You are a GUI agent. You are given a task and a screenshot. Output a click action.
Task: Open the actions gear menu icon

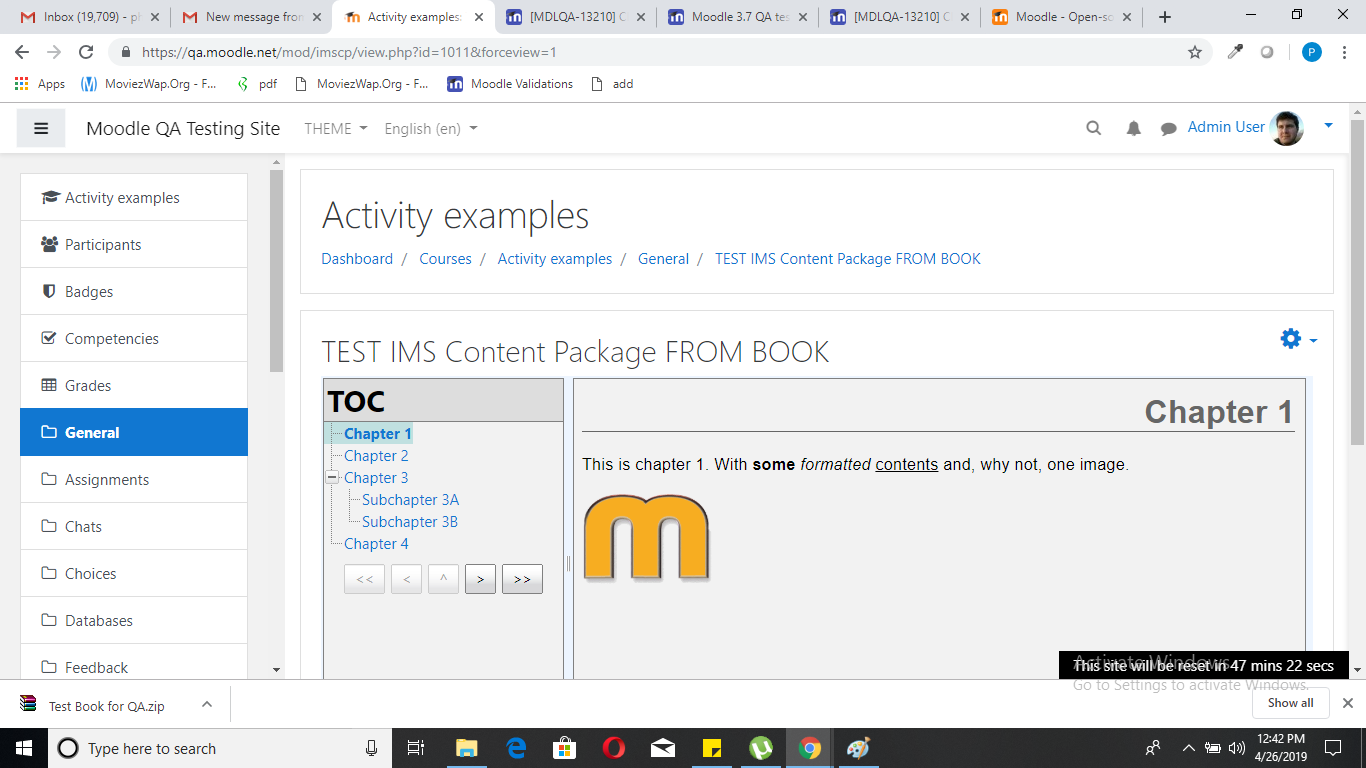click(x=1291, y=339)
